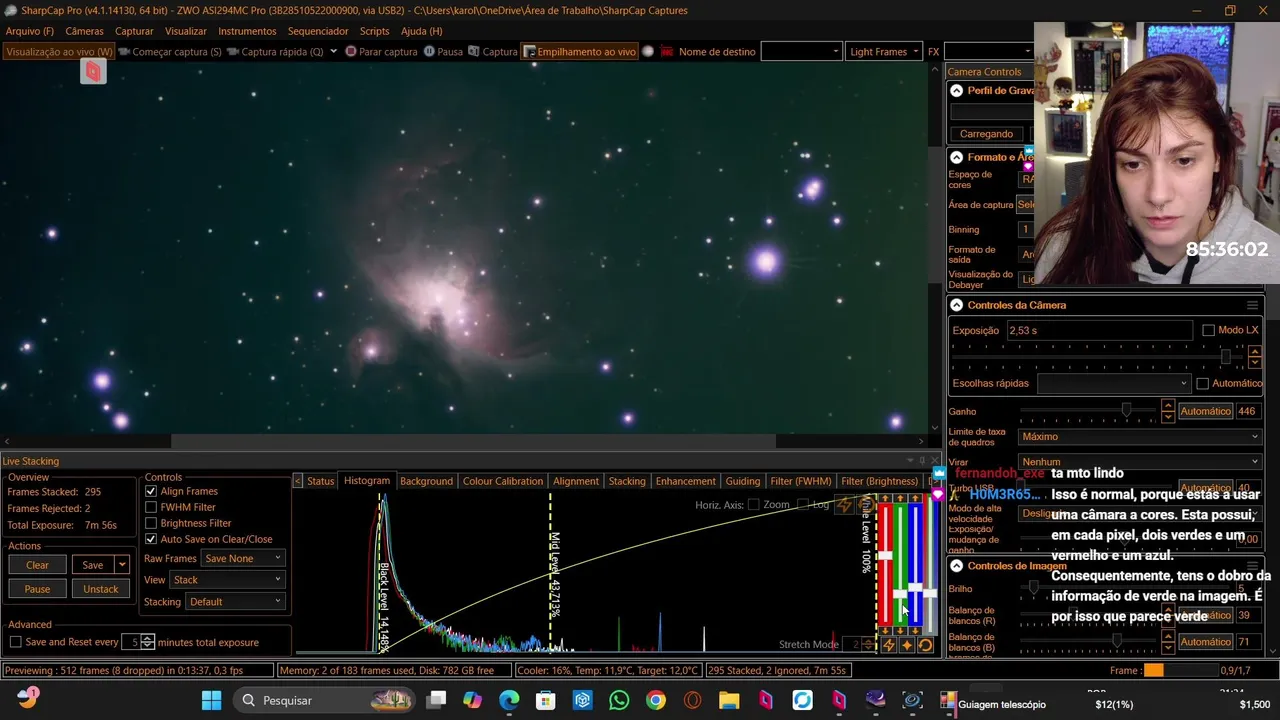The height and width of the screenshot is (720, 1280).
Task: Switch to the Enhancement tab
Action: pos(685,481)
